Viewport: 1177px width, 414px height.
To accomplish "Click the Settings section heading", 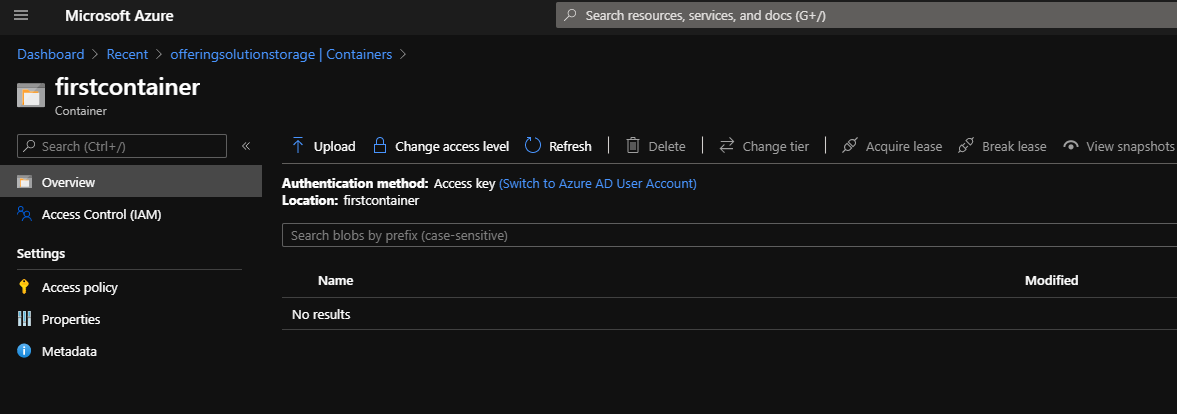I will 41,254.
